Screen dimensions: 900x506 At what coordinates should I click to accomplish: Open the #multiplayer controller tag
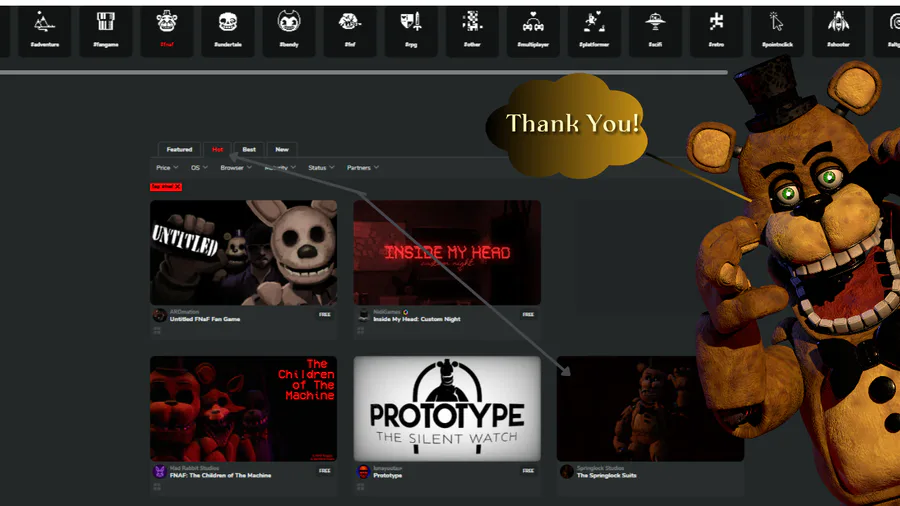coord(533,31)
